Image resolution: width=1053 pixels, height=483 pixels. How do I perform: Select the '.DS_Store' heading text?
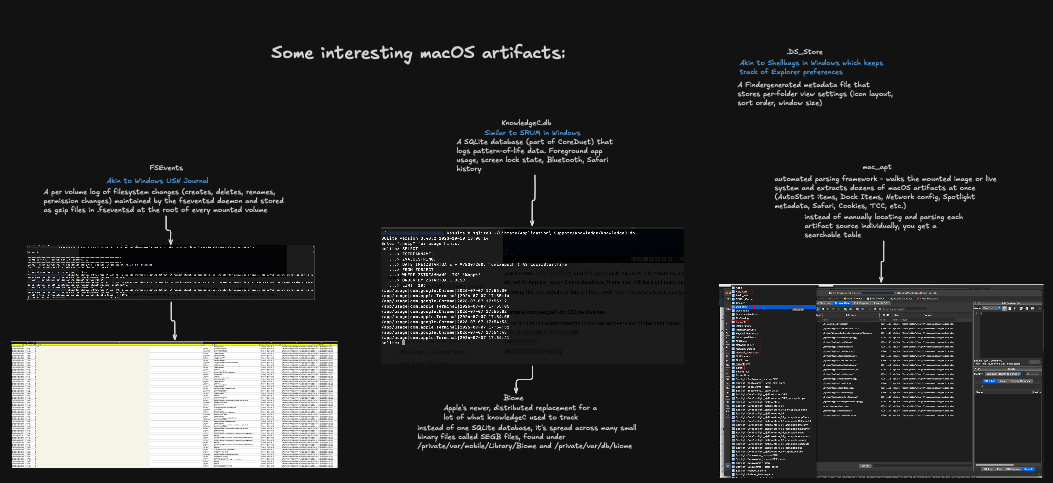(804, 52)
